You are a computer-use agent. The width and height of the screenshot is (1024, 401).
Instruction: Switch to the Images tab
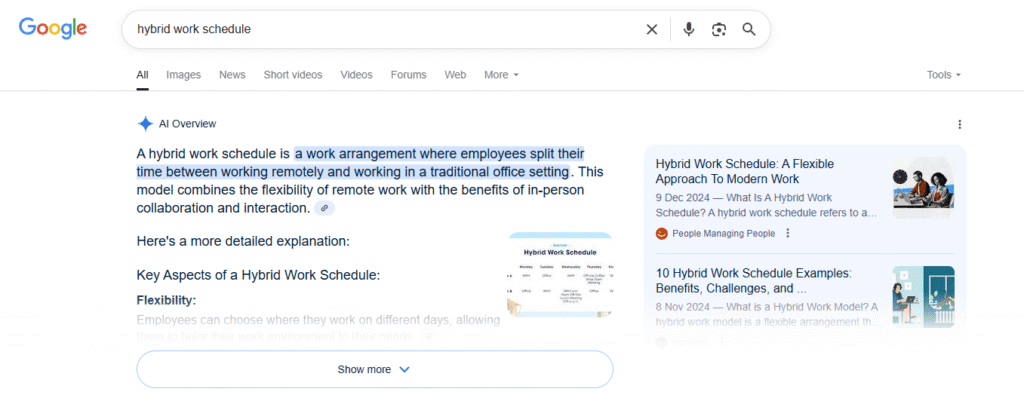(x=183, y=75)
